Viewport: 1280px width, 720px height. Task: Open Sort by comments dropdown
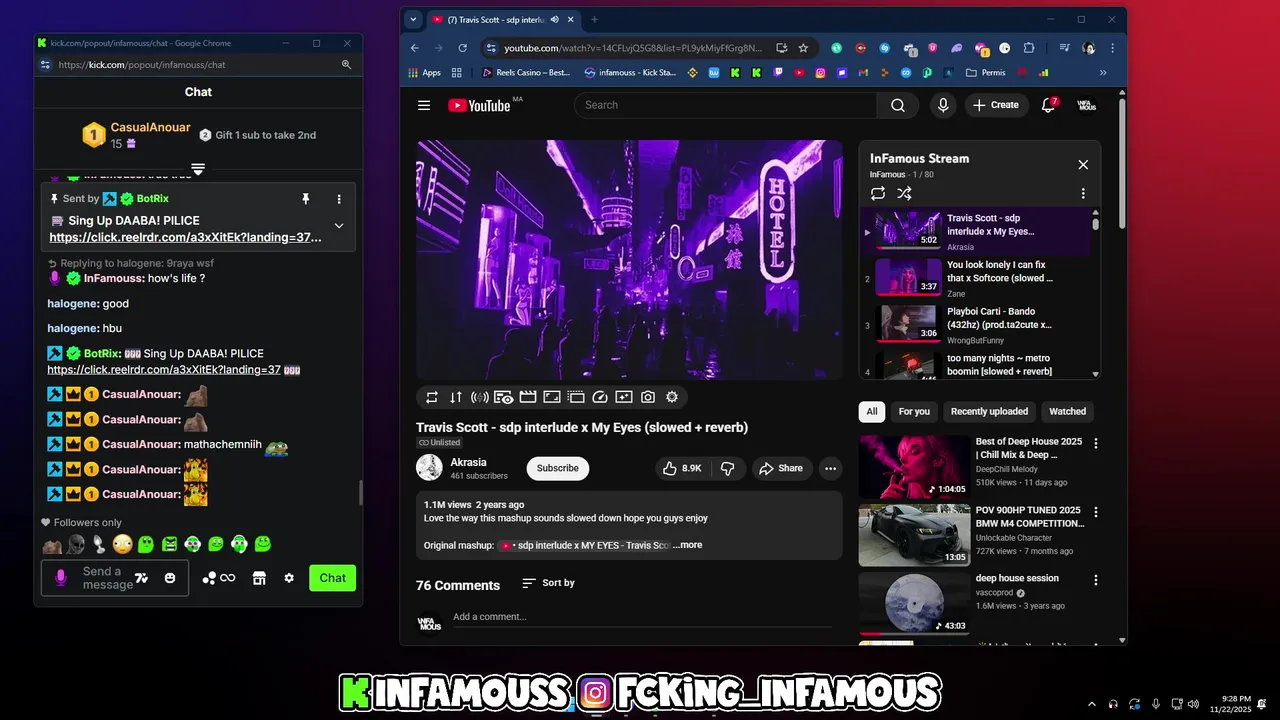[548, 583]
